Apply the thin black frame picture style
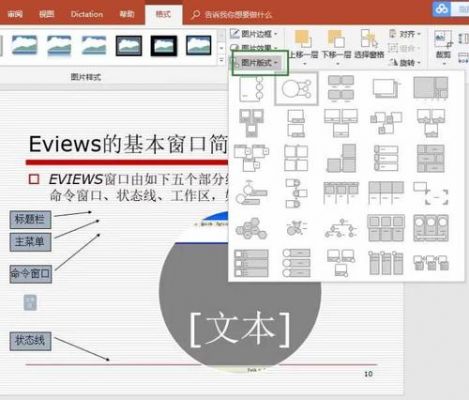The image size is (469, 400). [198, 45]
